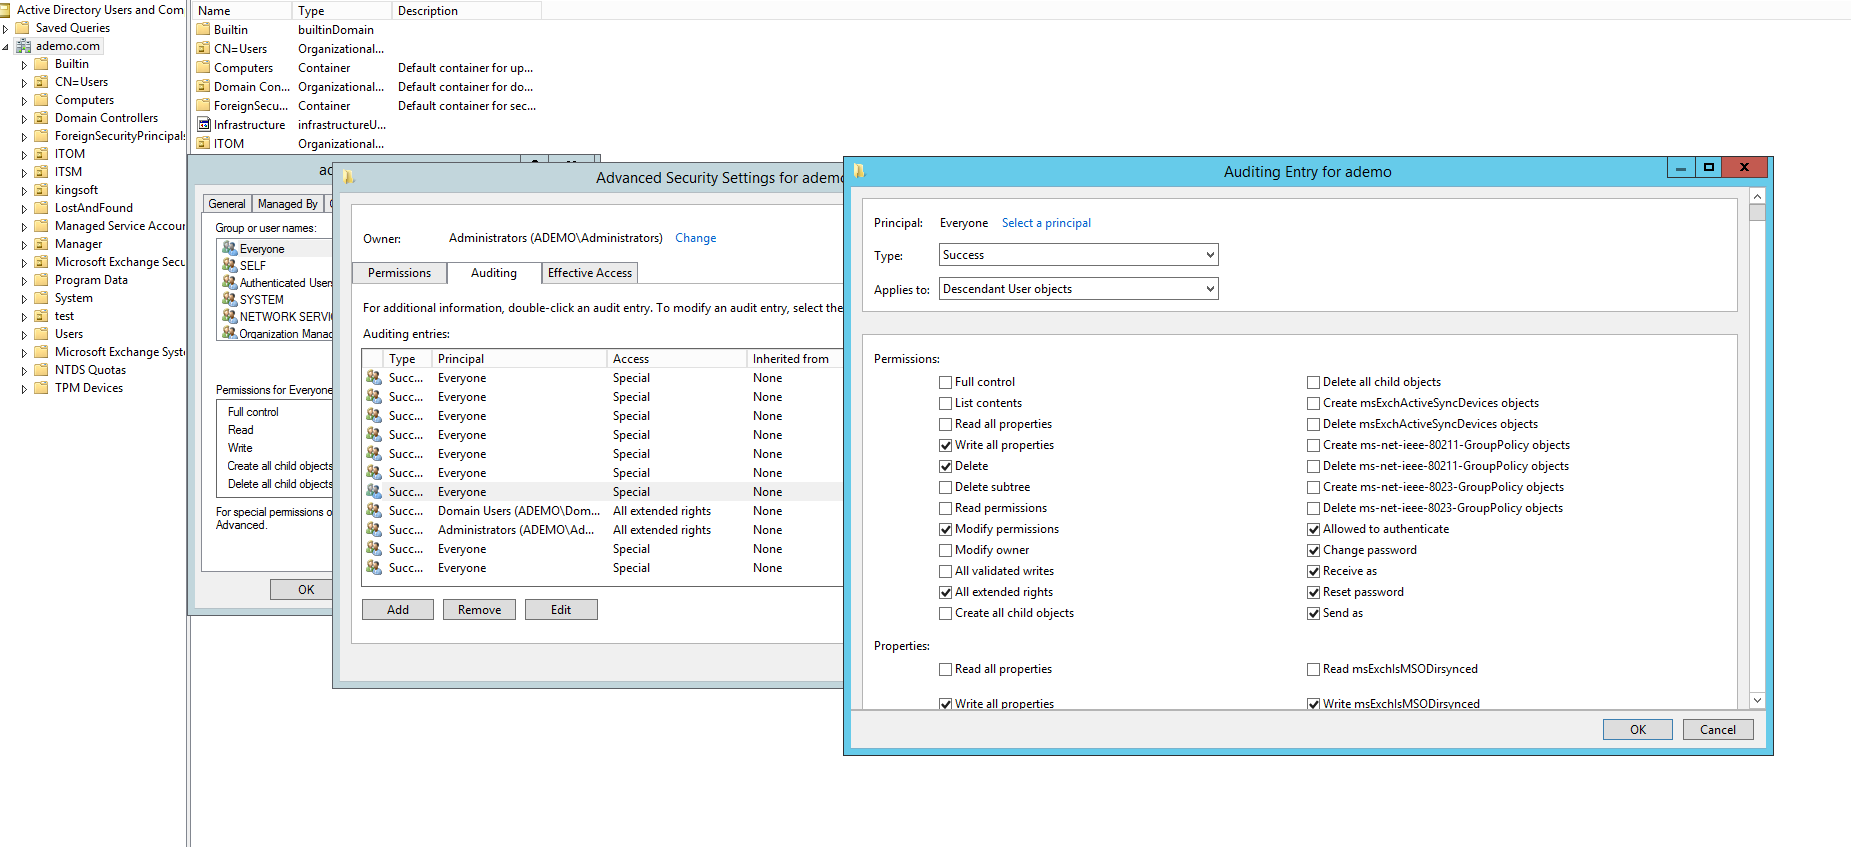Image resolution: width=1851 pixels, height=847 pixels.
Task: Click the kingsoft OU icon in tree
Action: (x=42, y=190)
